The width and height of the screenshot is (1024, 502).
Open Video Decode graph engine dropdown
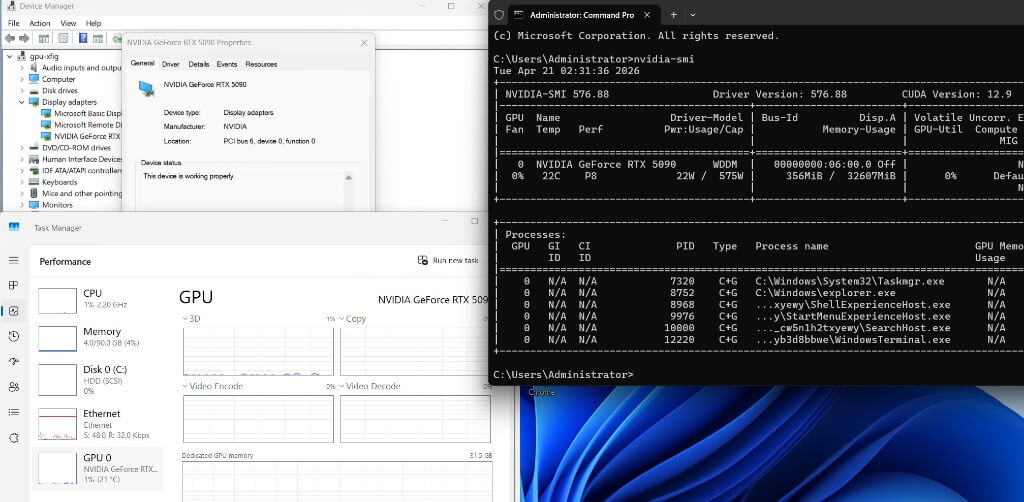coord(342,386)
